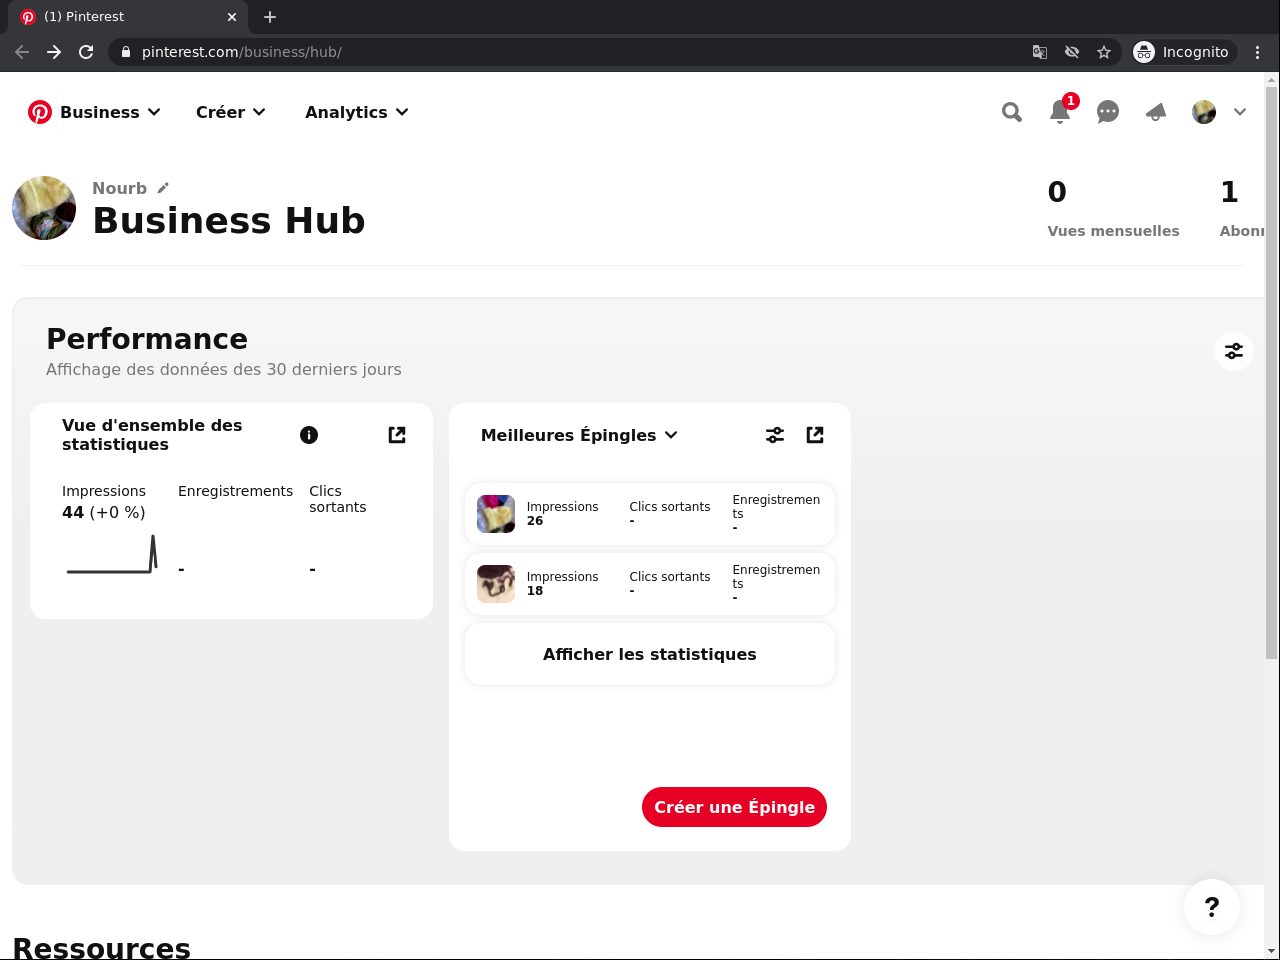Close the Pinterest browser tab
The width and height of the screenshot is (1280, 960).
tap(232, 17)
